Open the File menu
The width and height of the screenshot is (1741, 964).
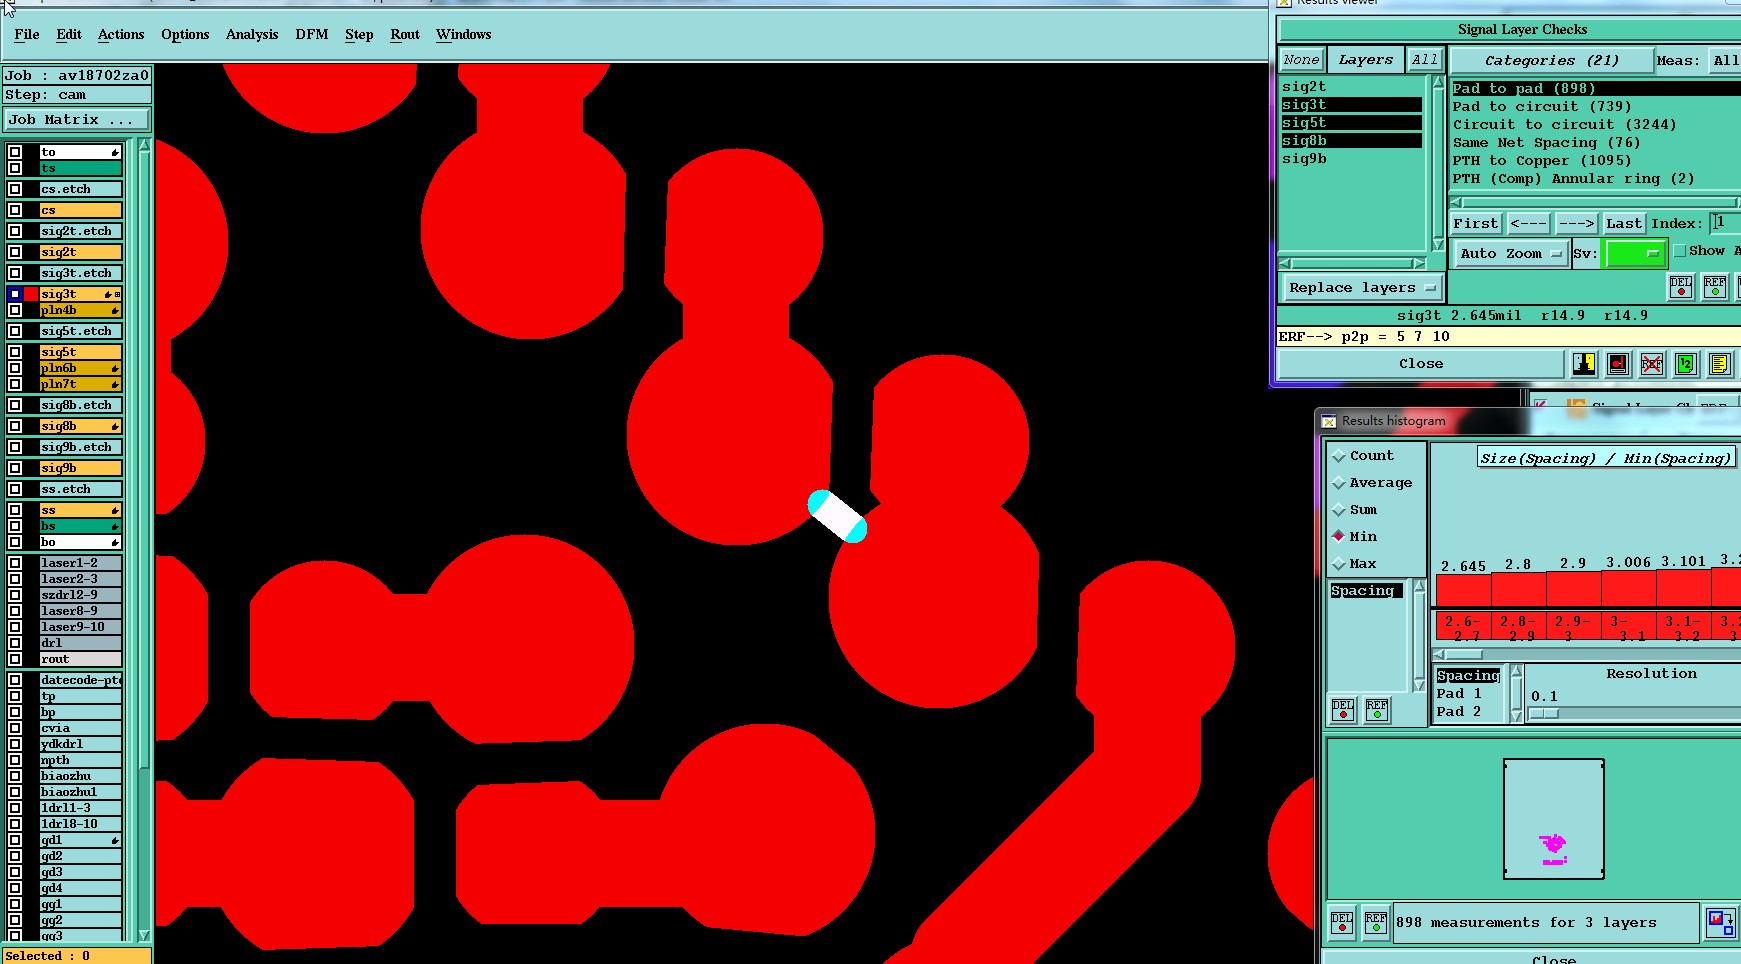pyautogui.click(x=27, y=34)
